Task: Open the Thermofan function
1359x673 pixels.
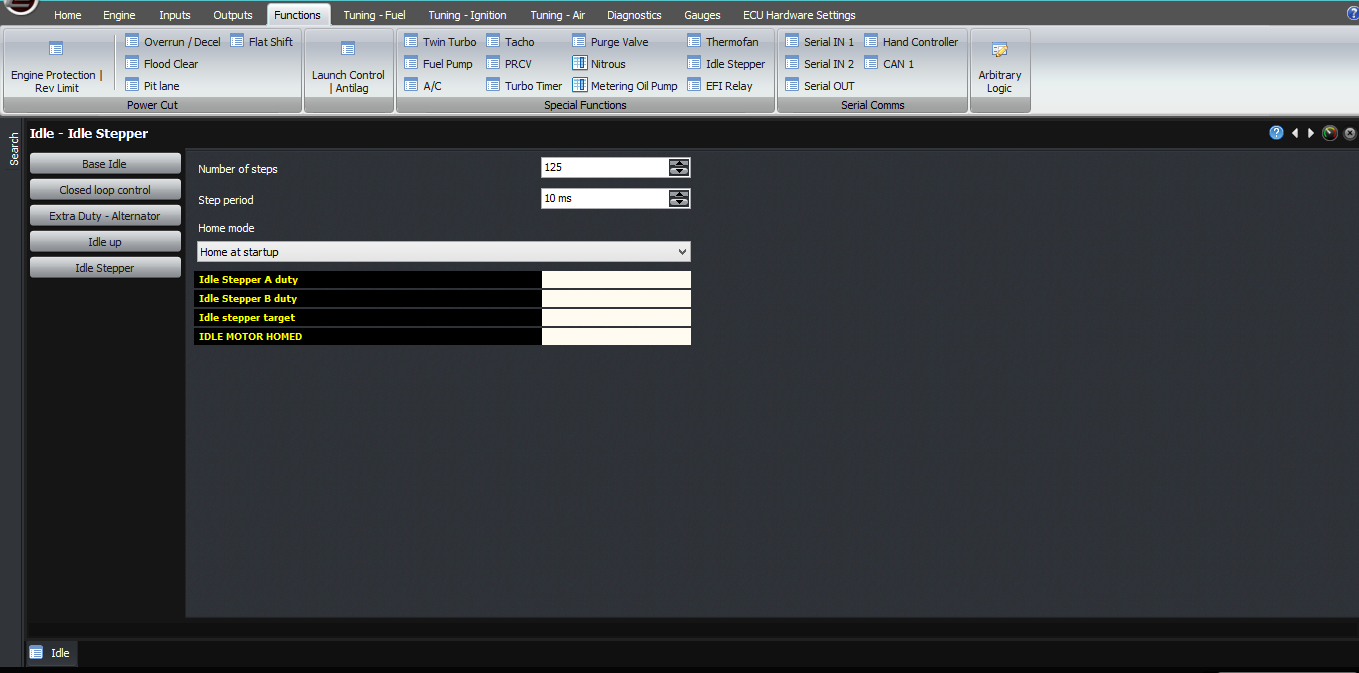Action: click(x=723, y=42)
